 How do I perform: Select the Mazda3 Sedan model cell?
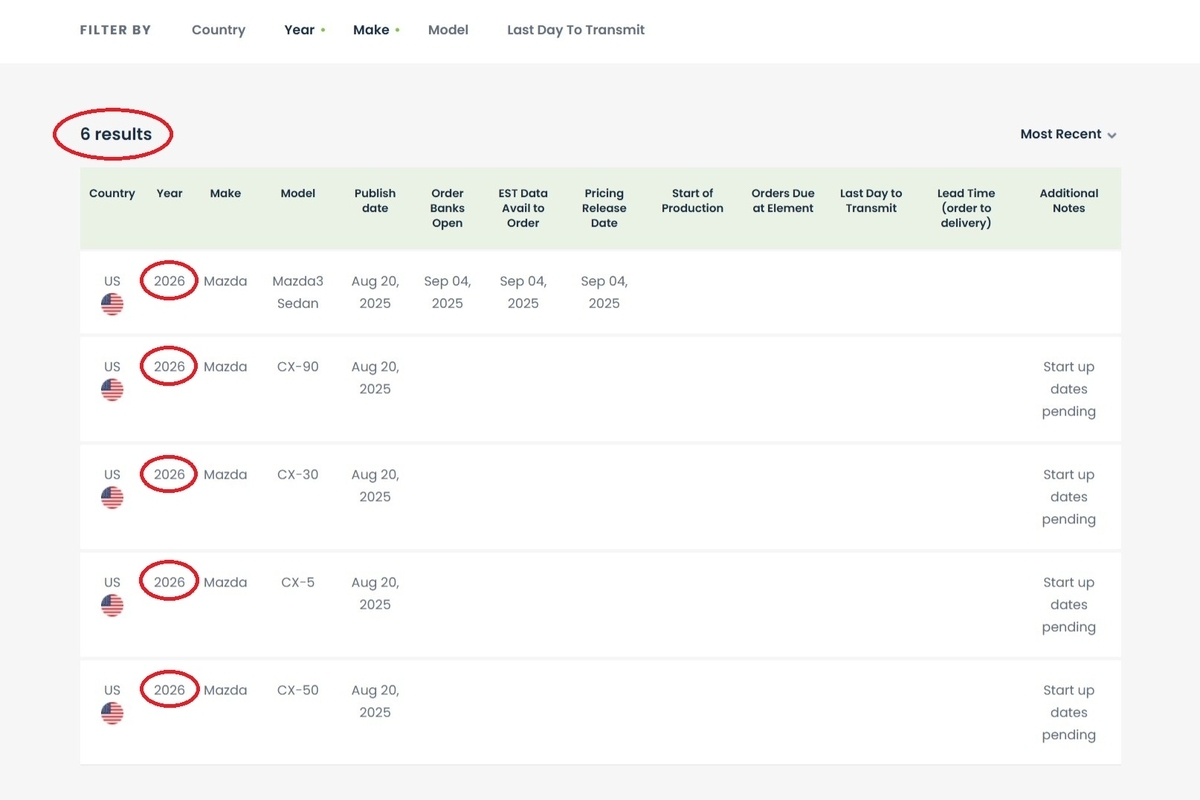(x=298, y=292)
